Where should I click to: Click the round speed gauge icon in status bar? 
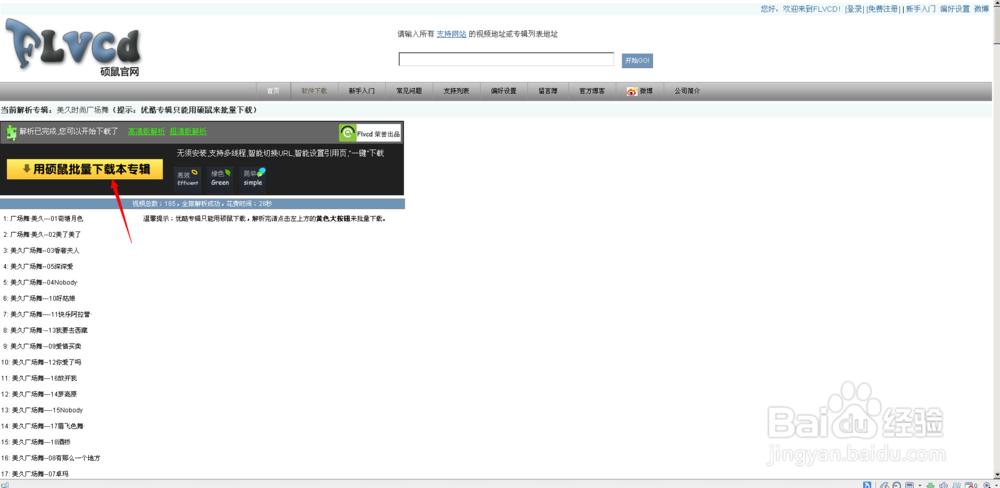(x=897, y=485)
